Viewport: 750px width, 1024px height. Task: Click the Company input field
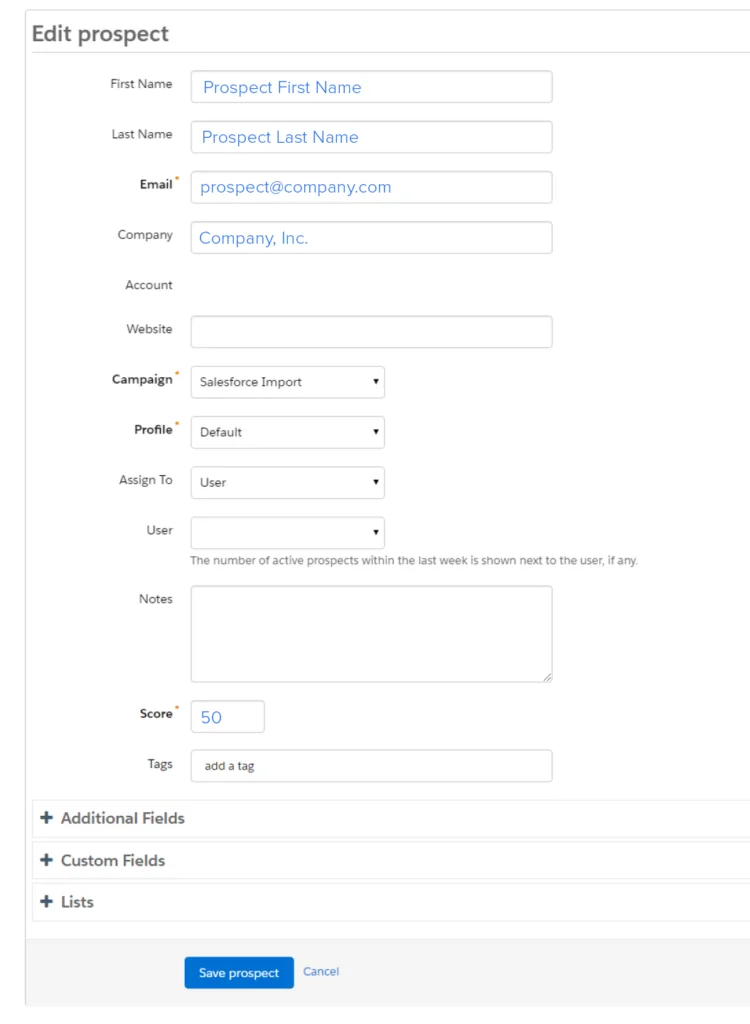click(371, 238)
